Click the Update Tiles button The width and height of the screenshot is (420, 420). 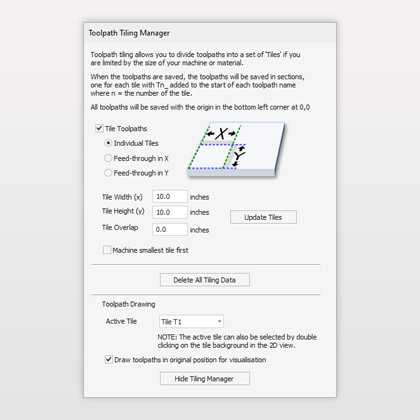[x=263, y=217]
